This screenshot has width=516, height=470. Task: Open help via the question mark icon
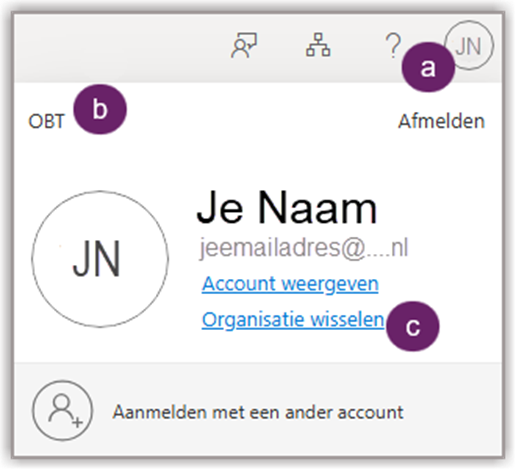[x=393, y=45]
